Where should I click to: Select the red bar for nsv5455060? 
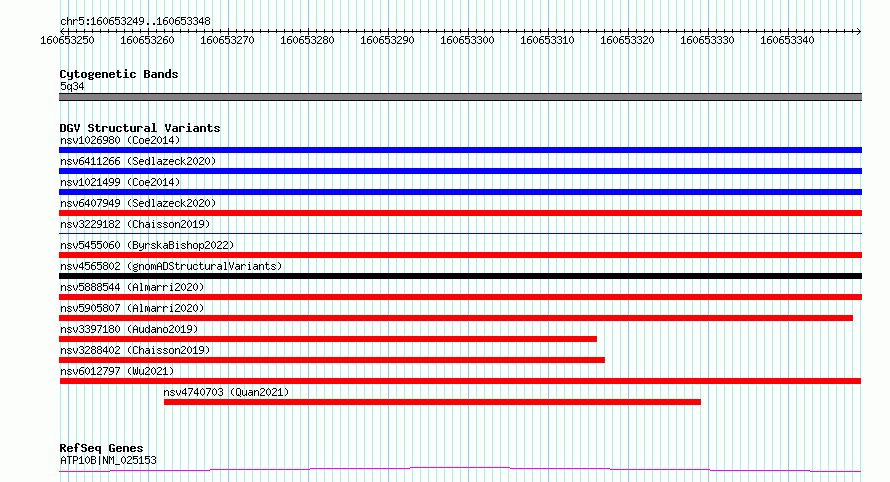[x=460, y=255]
